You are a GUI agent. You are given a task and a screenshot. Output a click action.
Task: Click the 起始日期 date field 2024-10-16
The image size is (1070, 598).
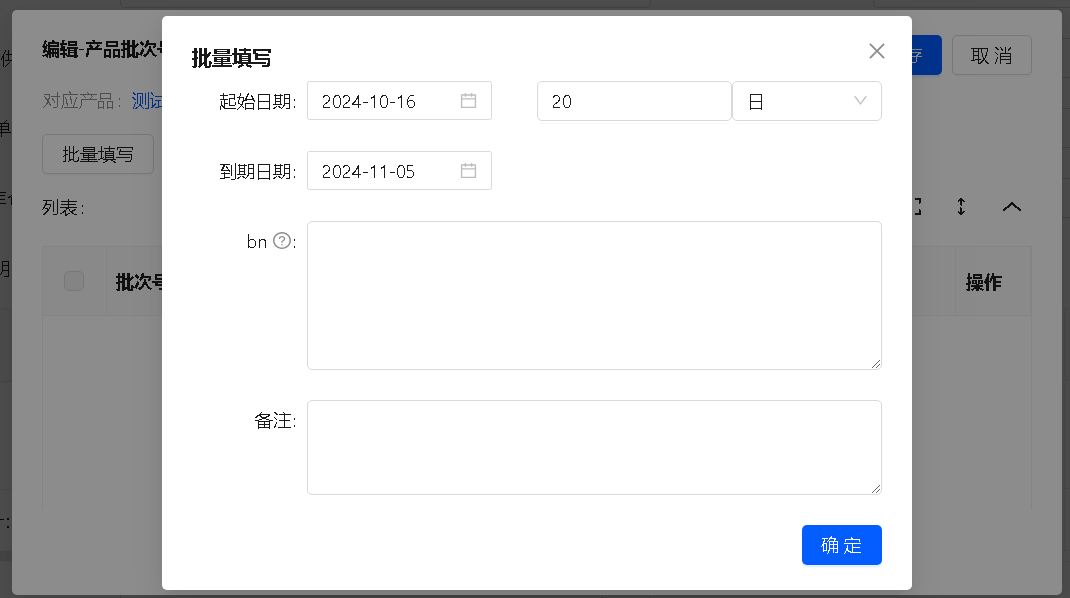pos(385,101)
